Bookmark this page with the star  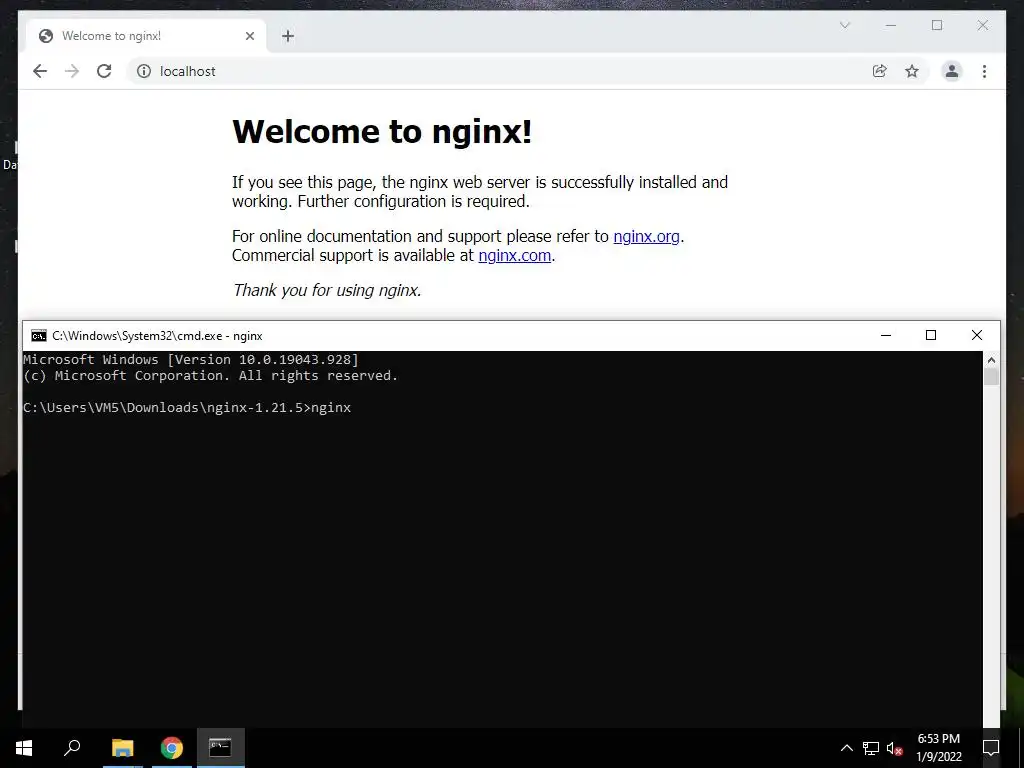coord(912,71)
